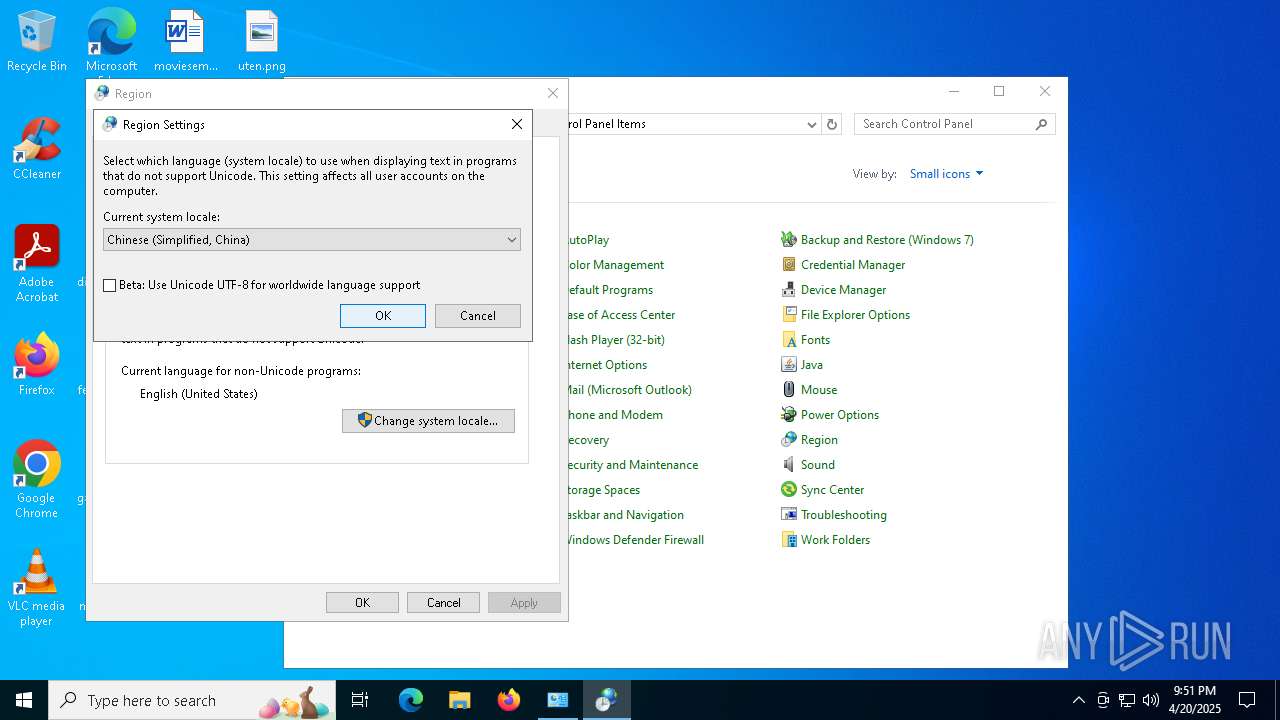
Task: Click Cancel in Region Settings dialog
Action: point(478,316)
